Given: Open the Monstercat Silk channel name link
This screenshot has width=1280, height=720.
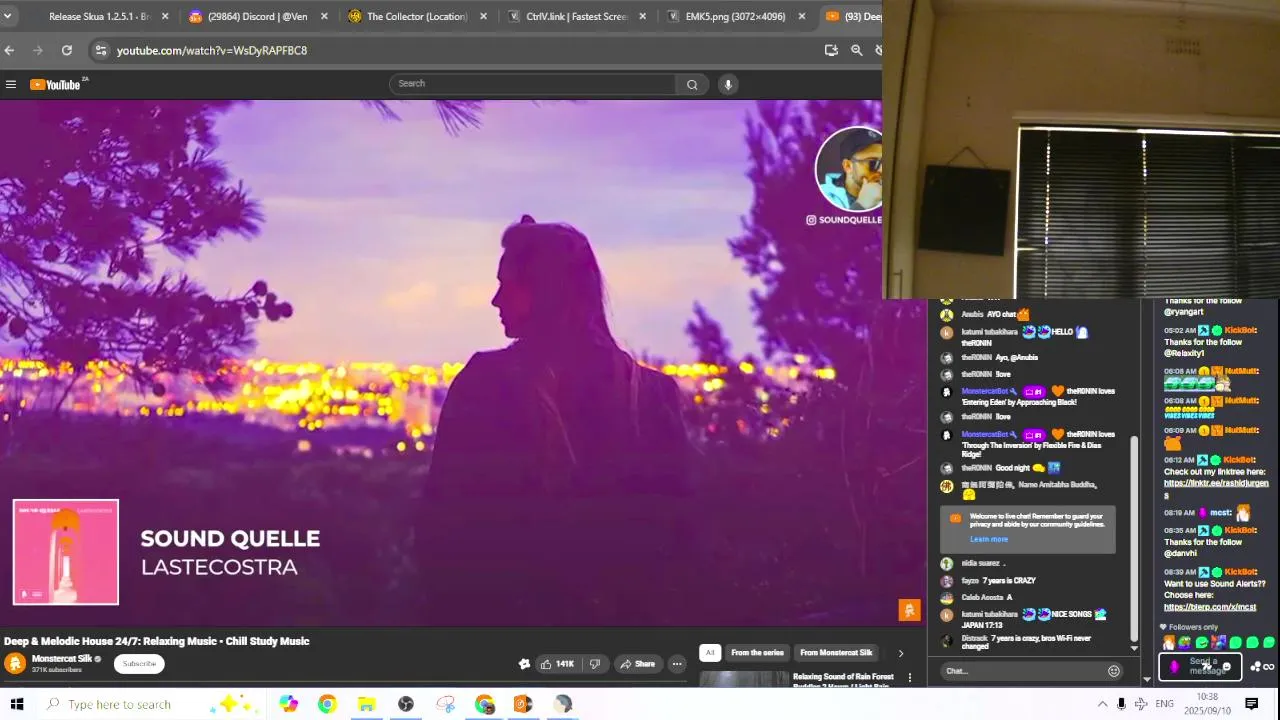Looking at the screenshot, I should pyautogui.click(x=61, y=658).
